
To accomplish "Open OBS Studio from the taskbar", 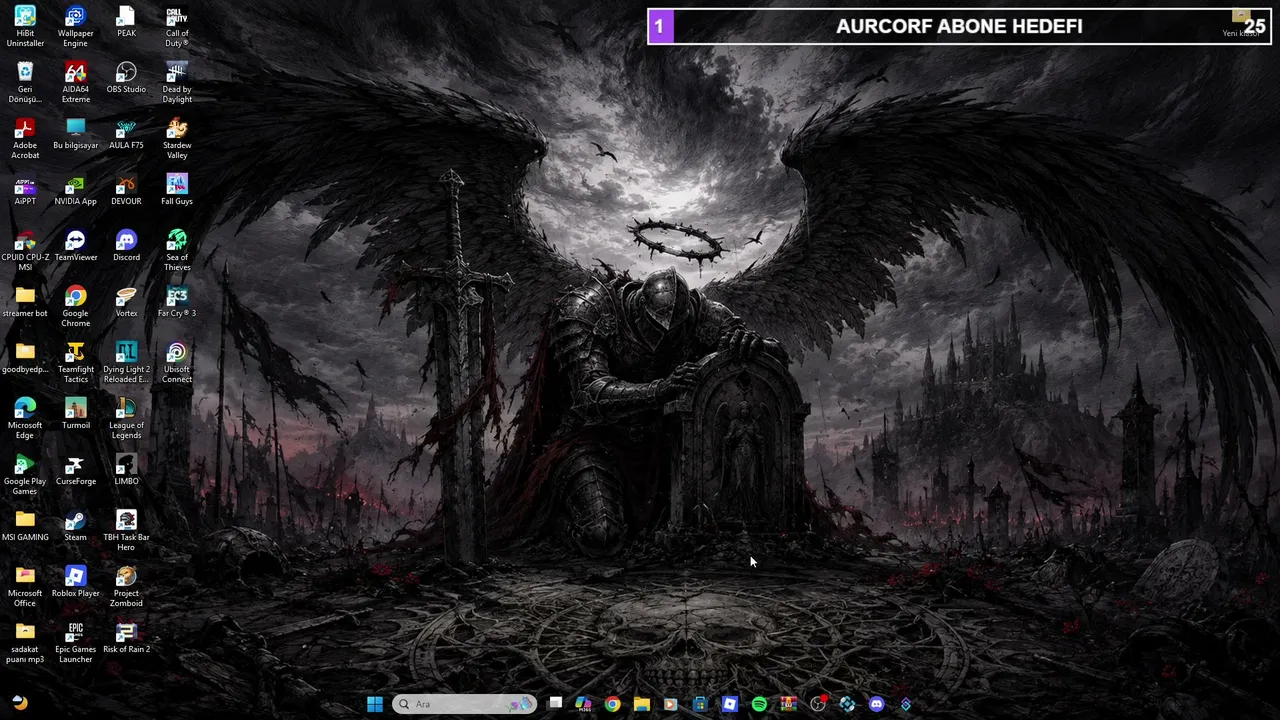I will tap(818, 704).
